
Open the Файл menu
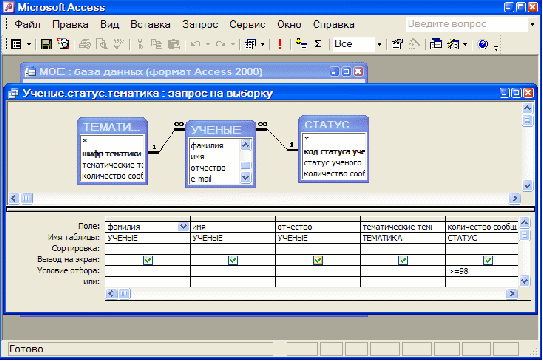point(28,25)
